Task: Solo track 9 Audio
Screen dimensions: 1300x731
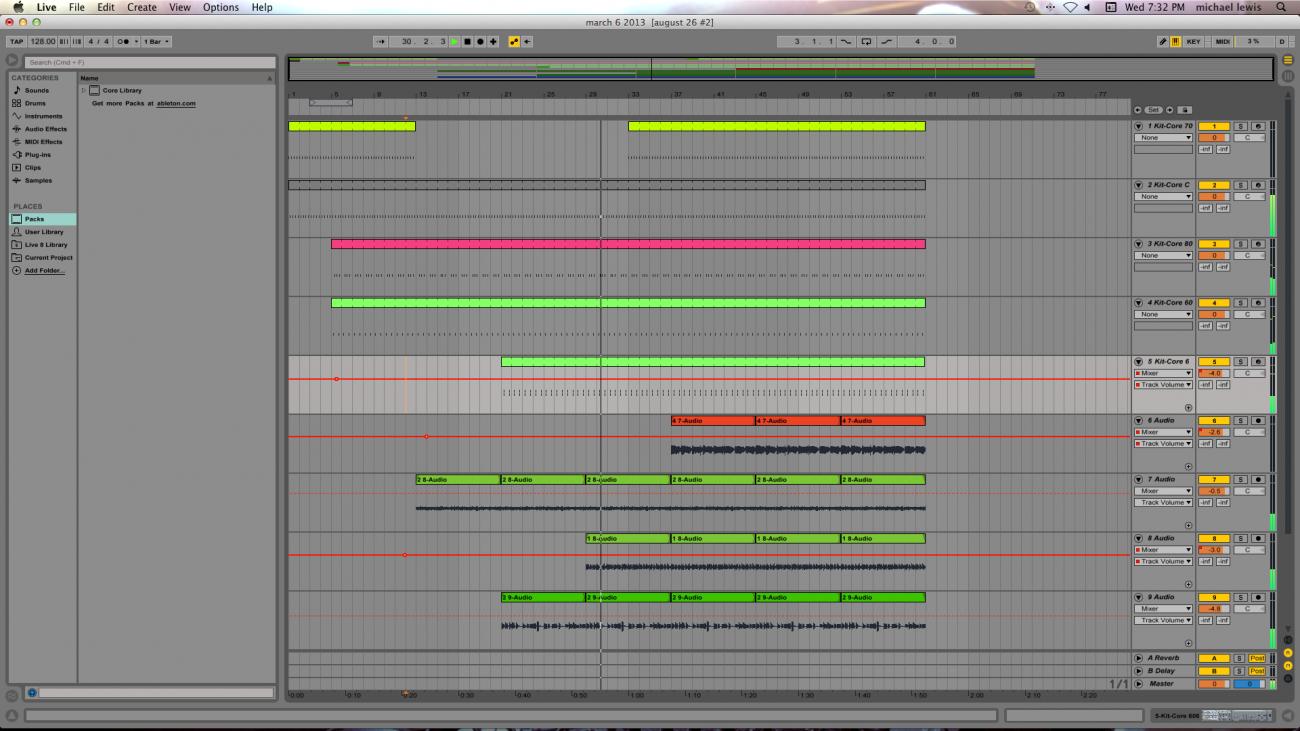Action: point(1240,598)
